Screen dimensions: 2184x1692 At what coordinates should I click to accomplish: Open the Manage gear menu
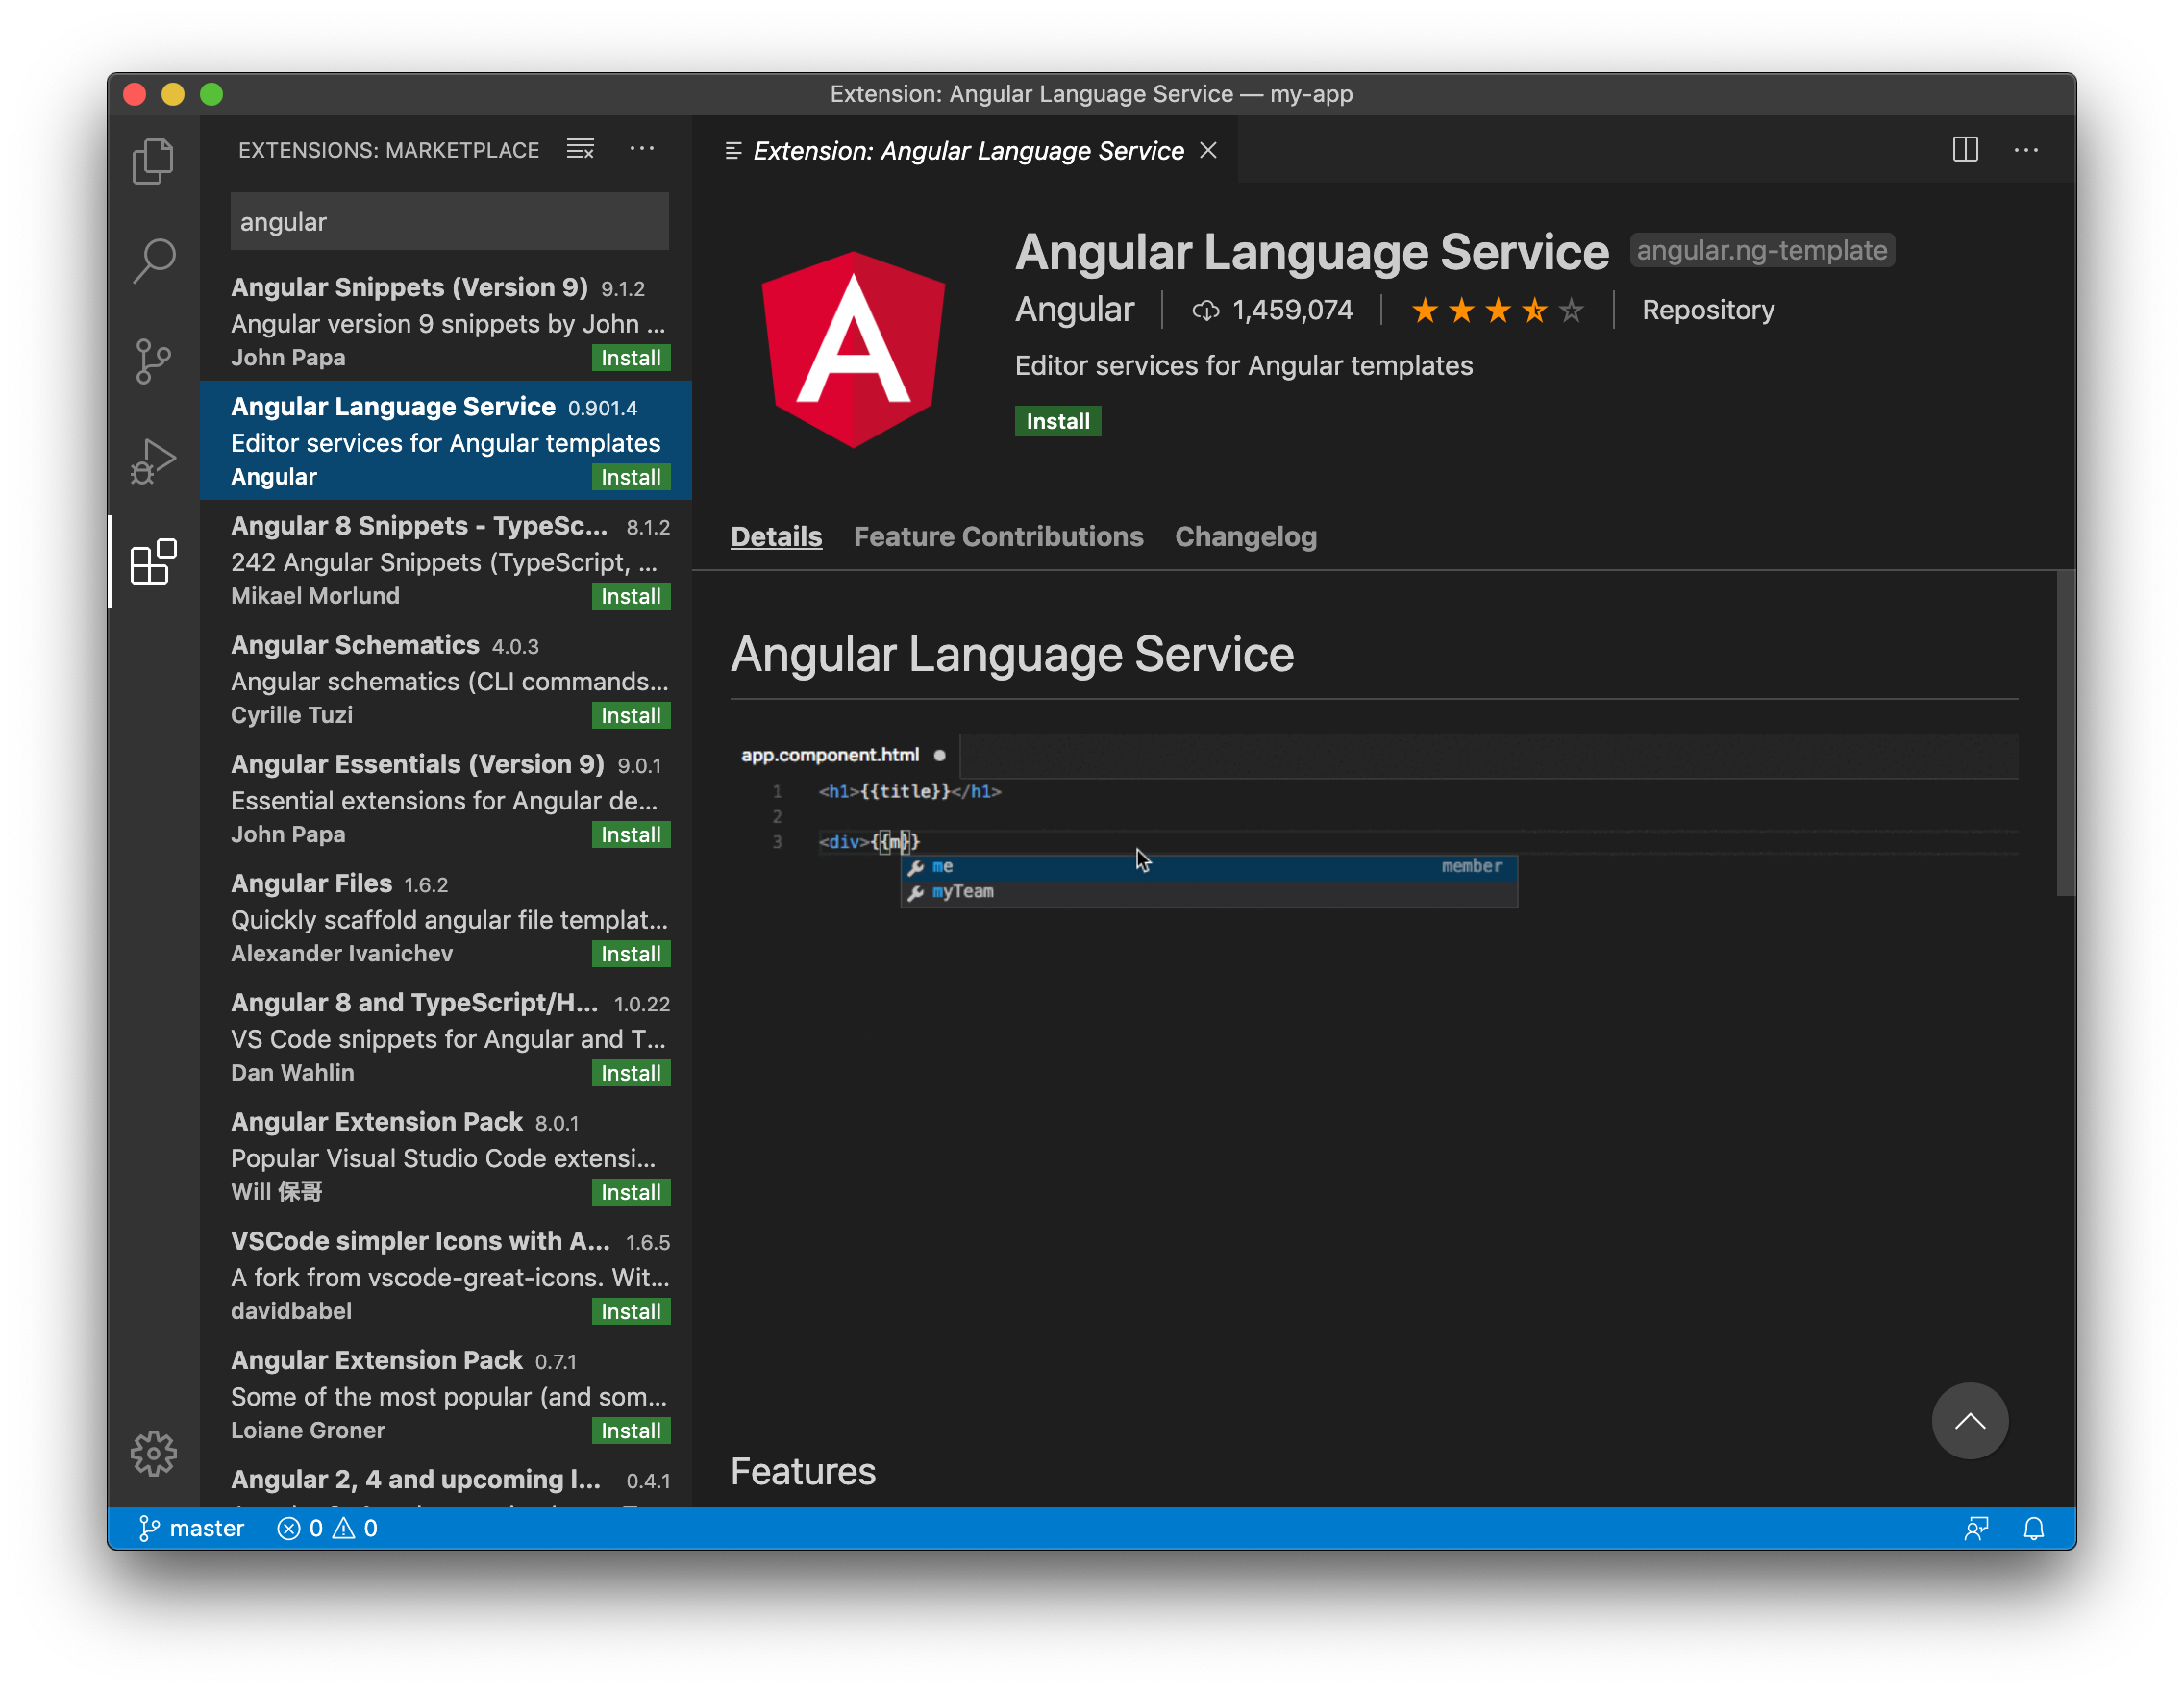(x=153, y=1452)
